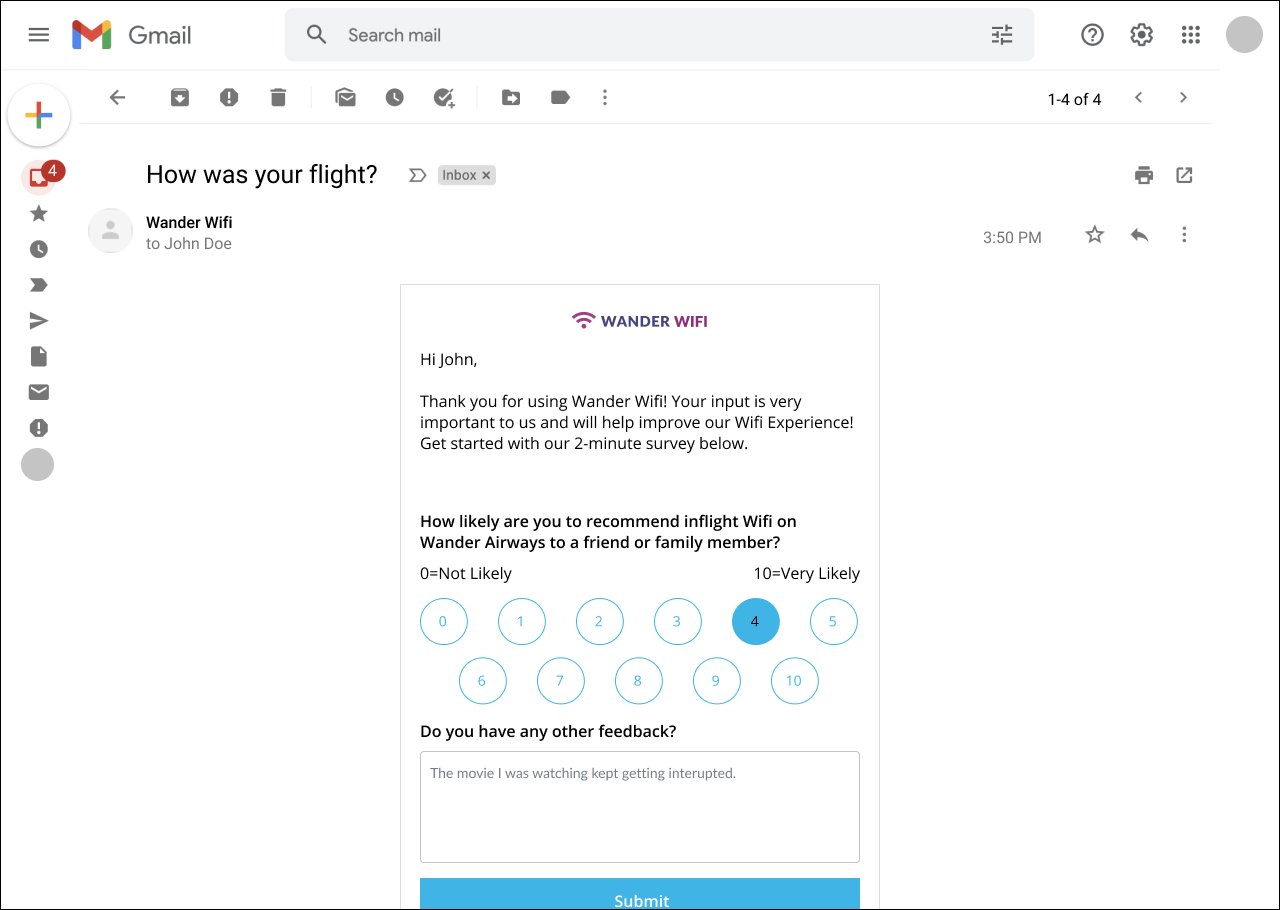1280x910 pixels.
Task: Select rating 3 in the survey
Action: (x=677, y=622)
